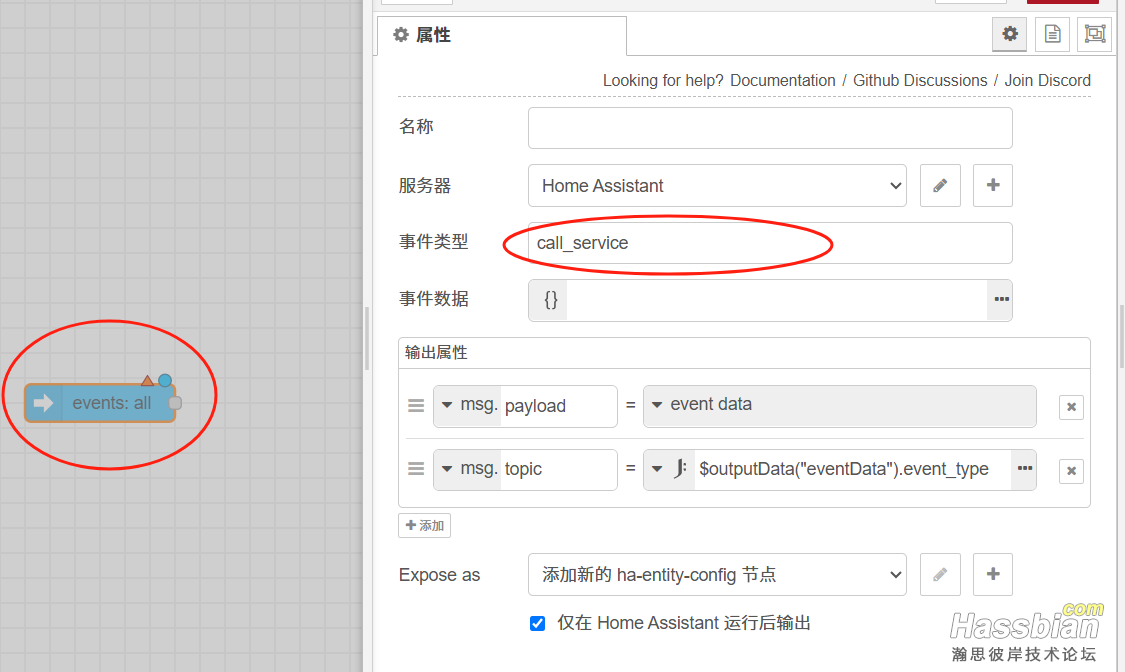Screen dimensions: 1125x672
Task: Grab reorder handle of payload row
Action: tap(416, 406)
